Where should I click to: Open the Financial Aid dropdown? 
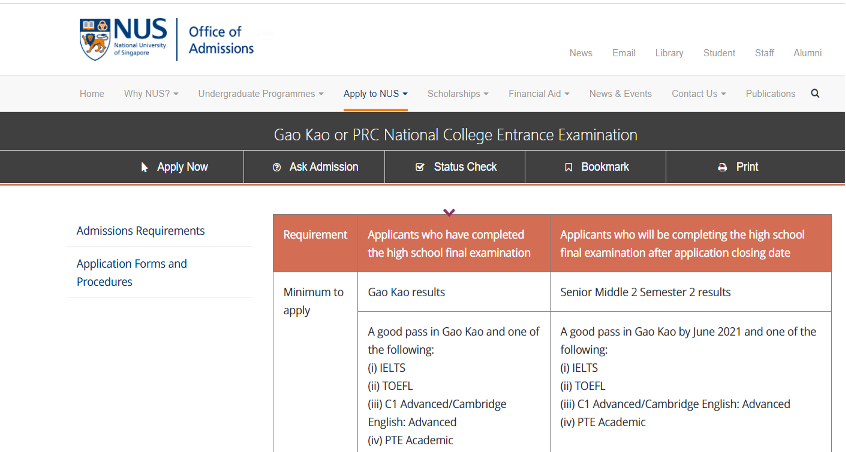coord(538,94)
